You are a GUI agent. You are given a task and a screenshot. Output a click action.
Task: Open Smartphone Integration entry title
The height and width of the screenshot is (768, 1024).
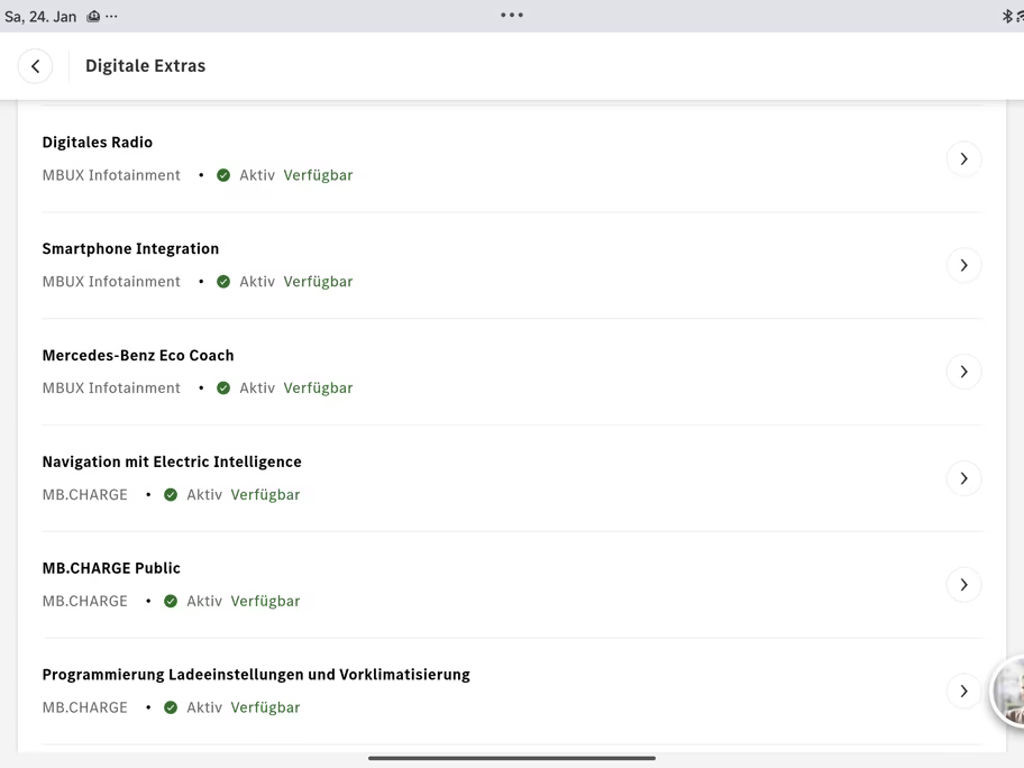pyautogui.click(x=130, y=249)
